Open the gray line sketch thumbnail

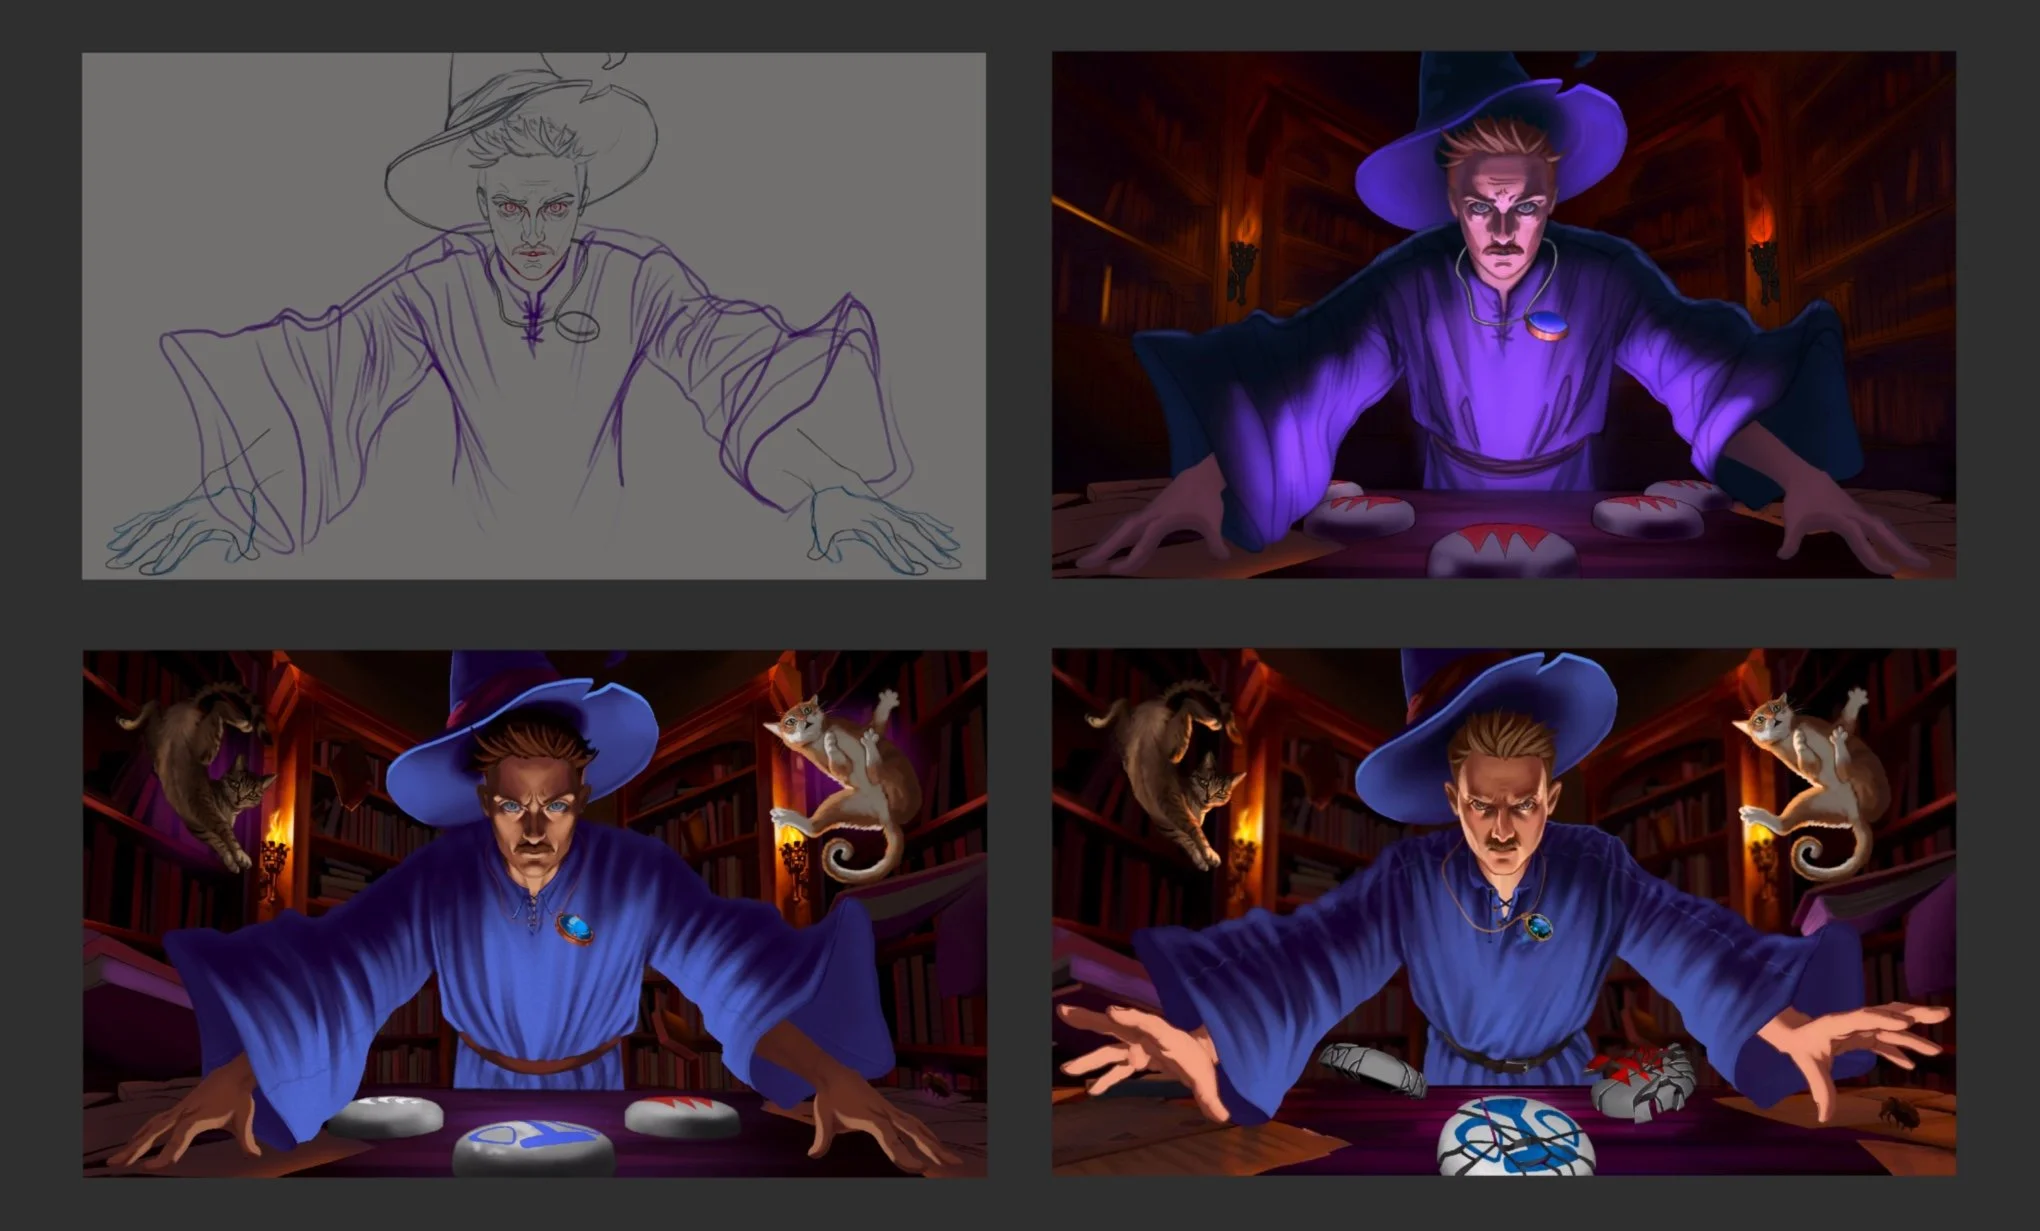click(x=533, y=315)
